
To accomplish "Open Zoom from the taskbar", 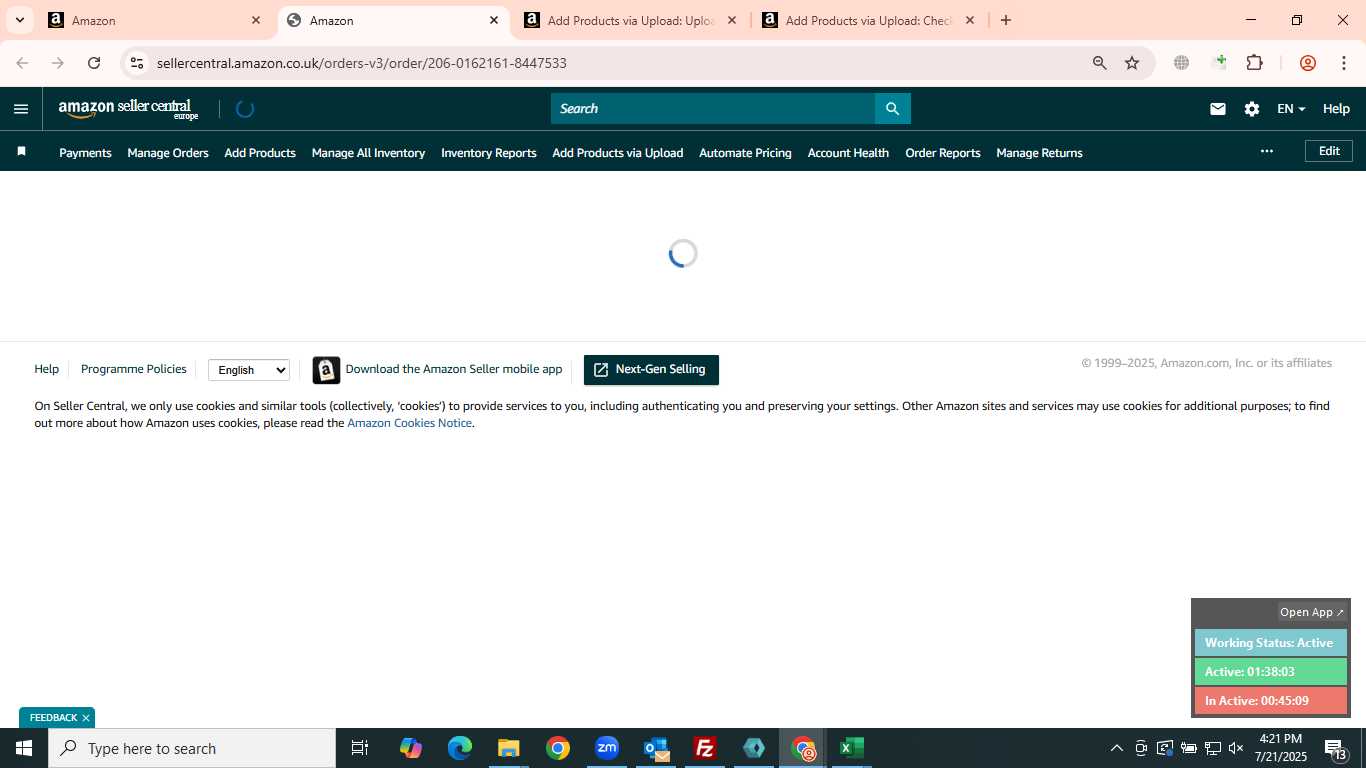I will pyautogui.click(x=606, y=748).
